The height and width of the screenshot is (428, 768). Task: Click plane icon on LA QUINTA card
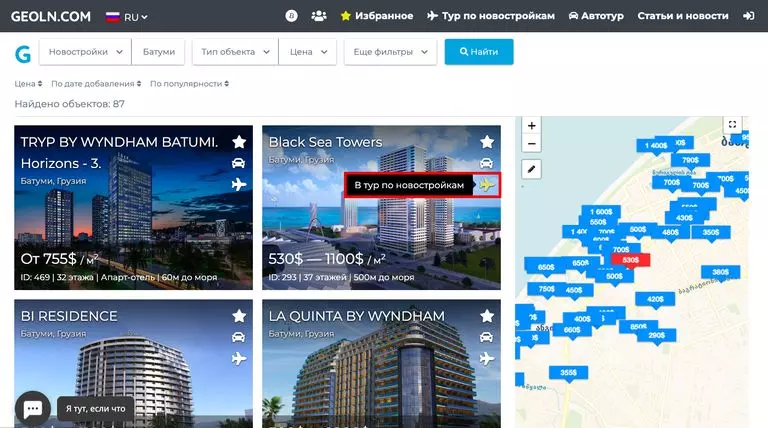(487, 358)
